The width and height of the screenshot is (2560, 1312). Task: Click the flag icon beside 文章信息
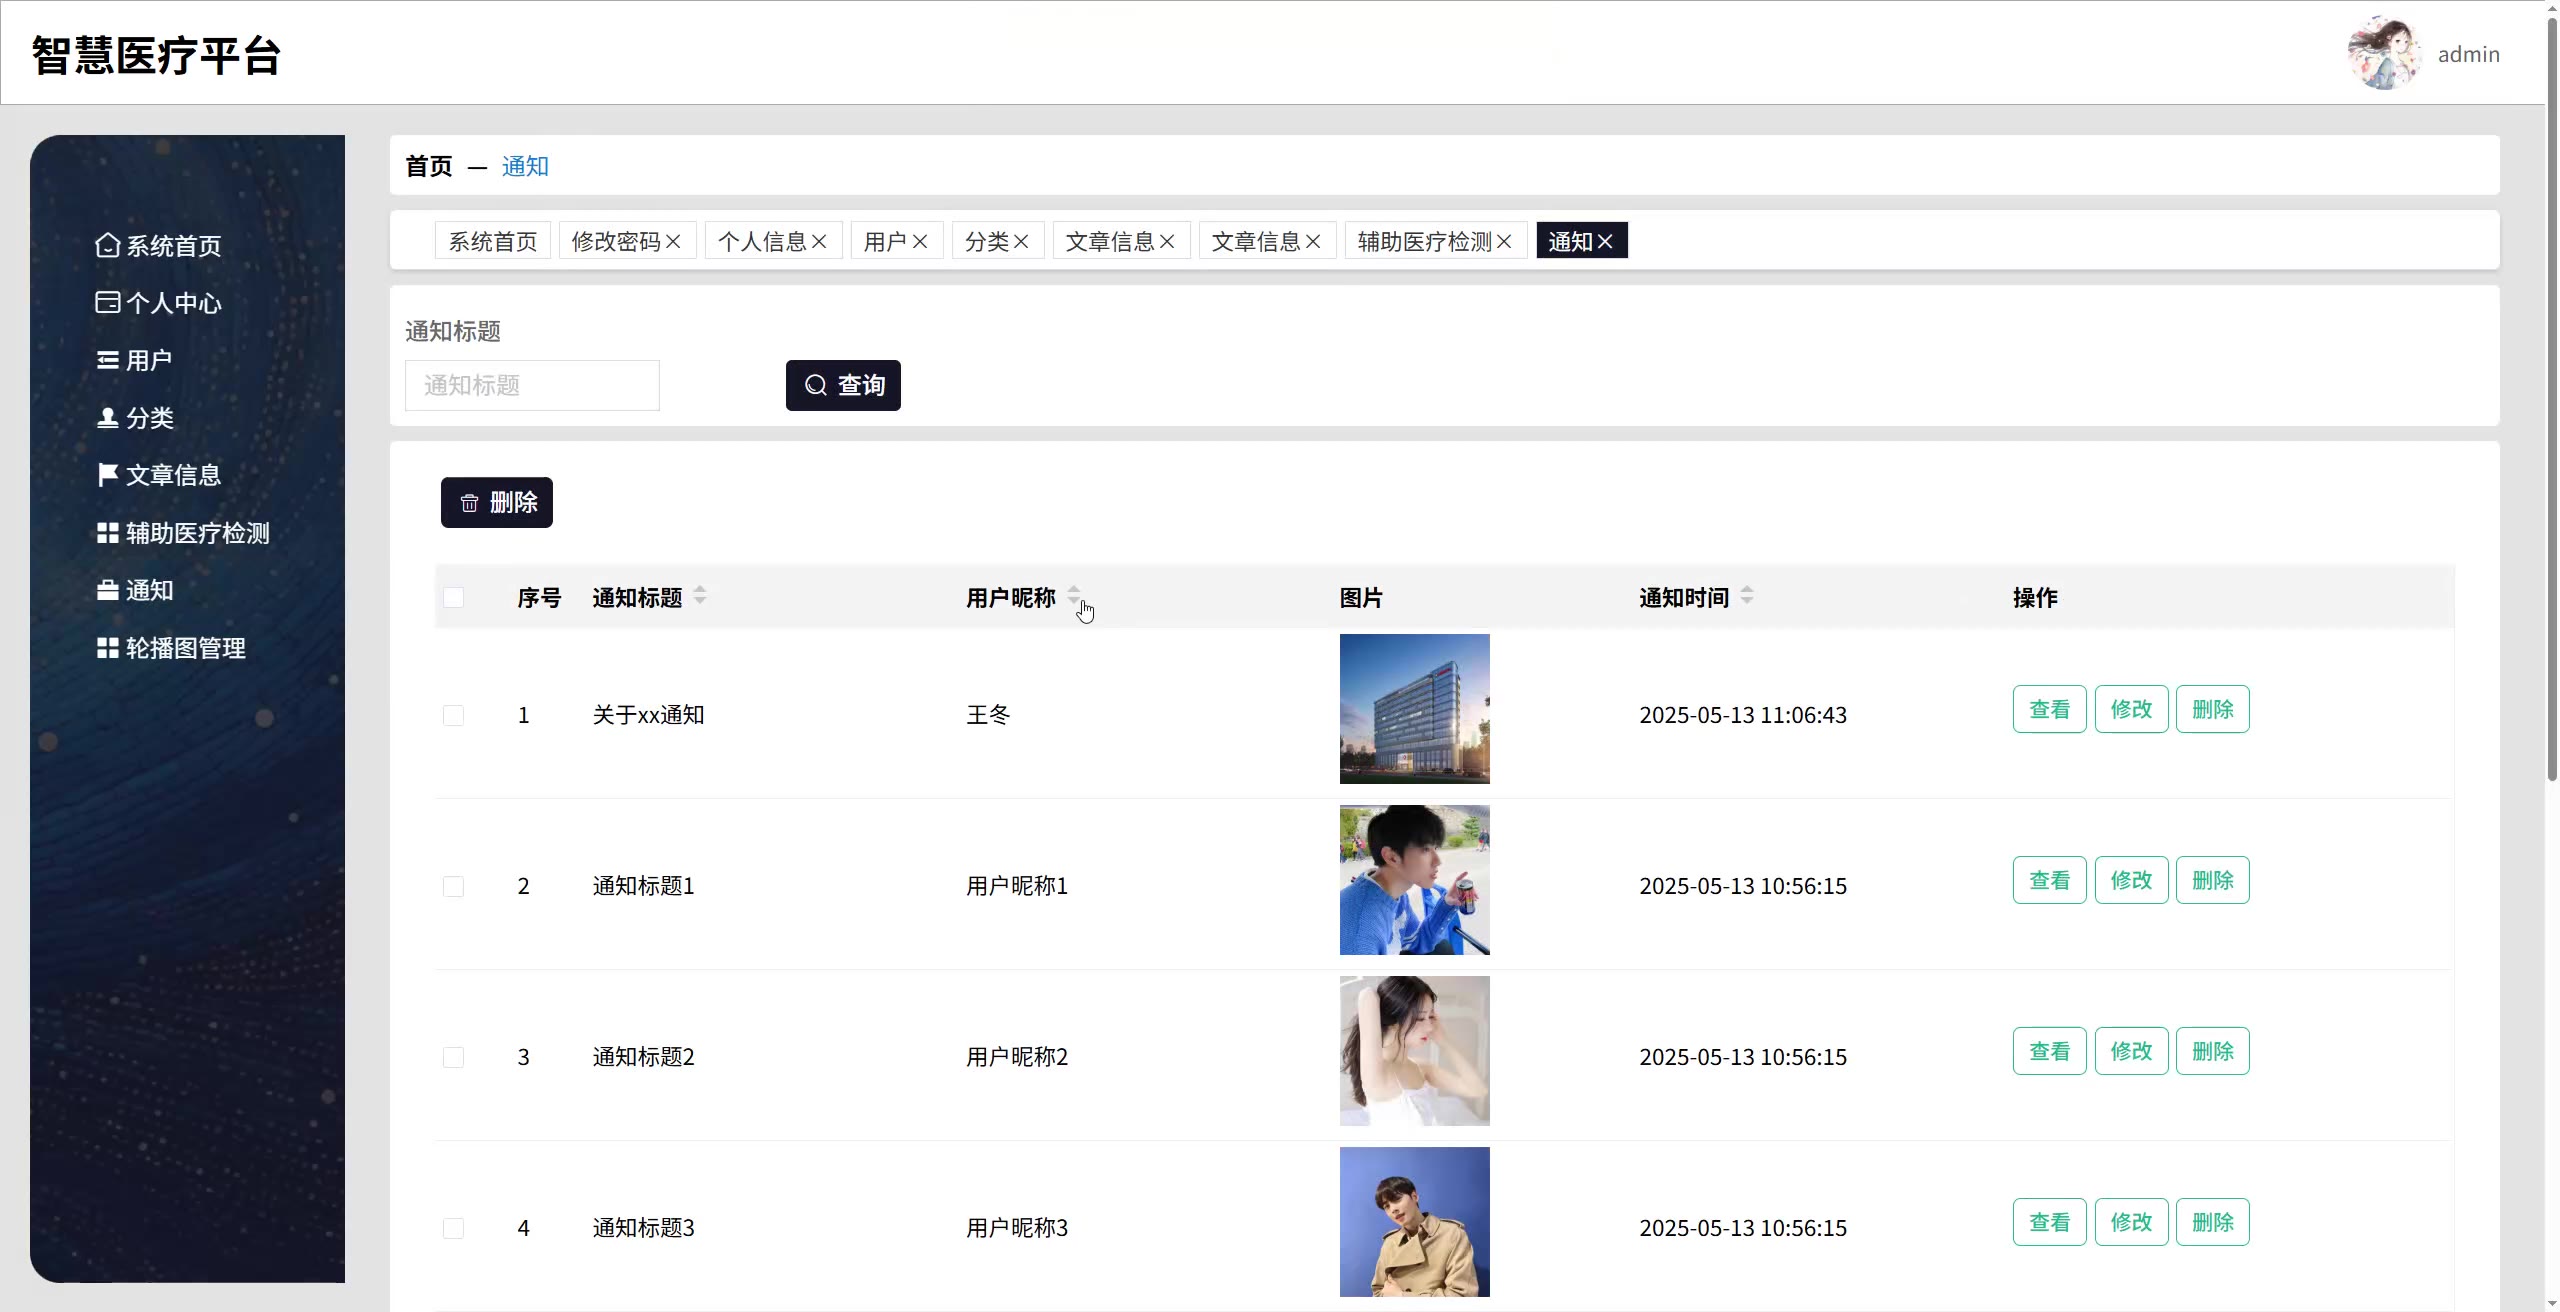(107, 474)
